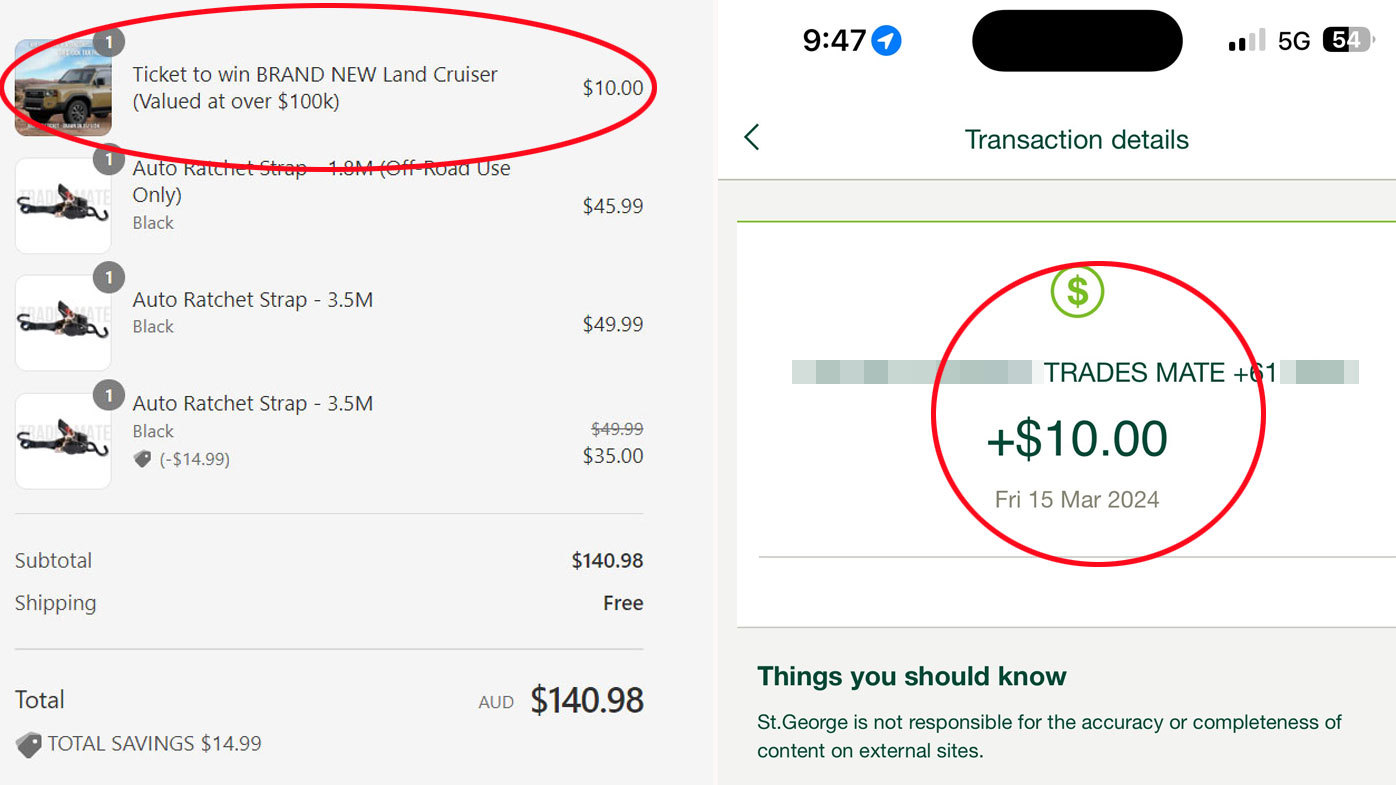Click the +$10.00 transaction amount
Image resolution: width=1396 pixels, height=785 pixels.
(x=1077, y=440)
